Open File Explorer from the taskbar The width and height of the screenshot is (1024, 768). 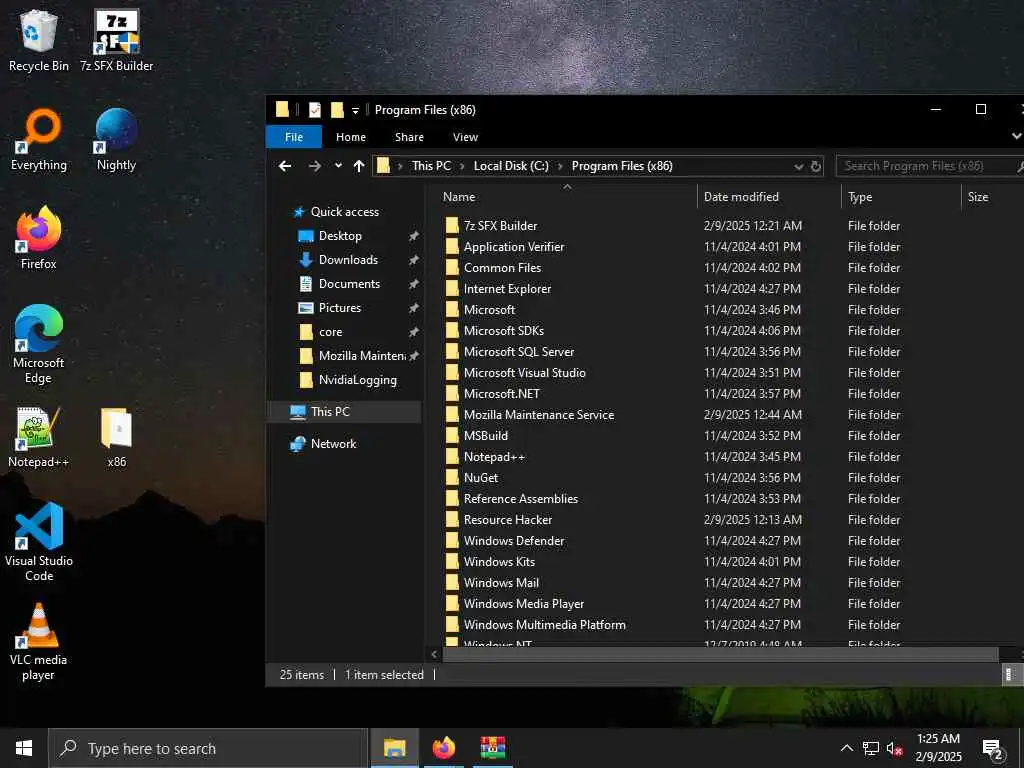pyautogui.click(x=394, y=748)
